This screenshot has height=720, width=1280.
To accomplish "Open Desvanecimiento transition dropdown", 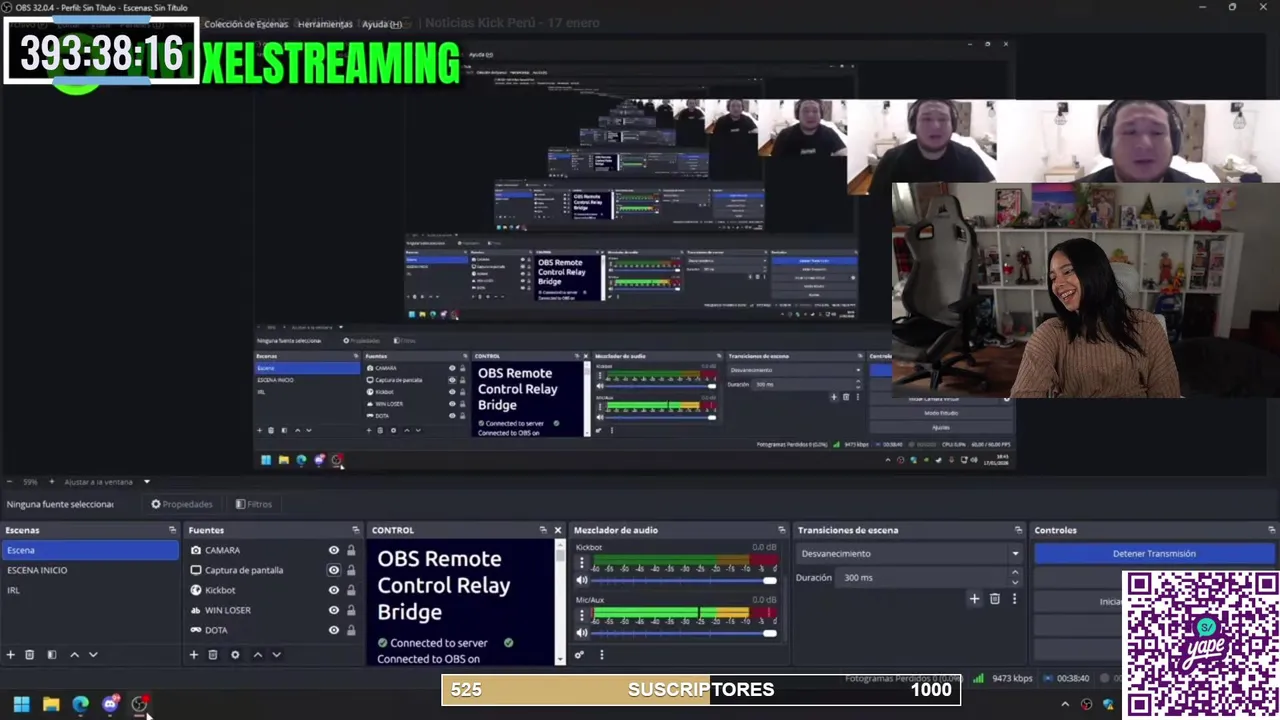I will tap(909, 553).
